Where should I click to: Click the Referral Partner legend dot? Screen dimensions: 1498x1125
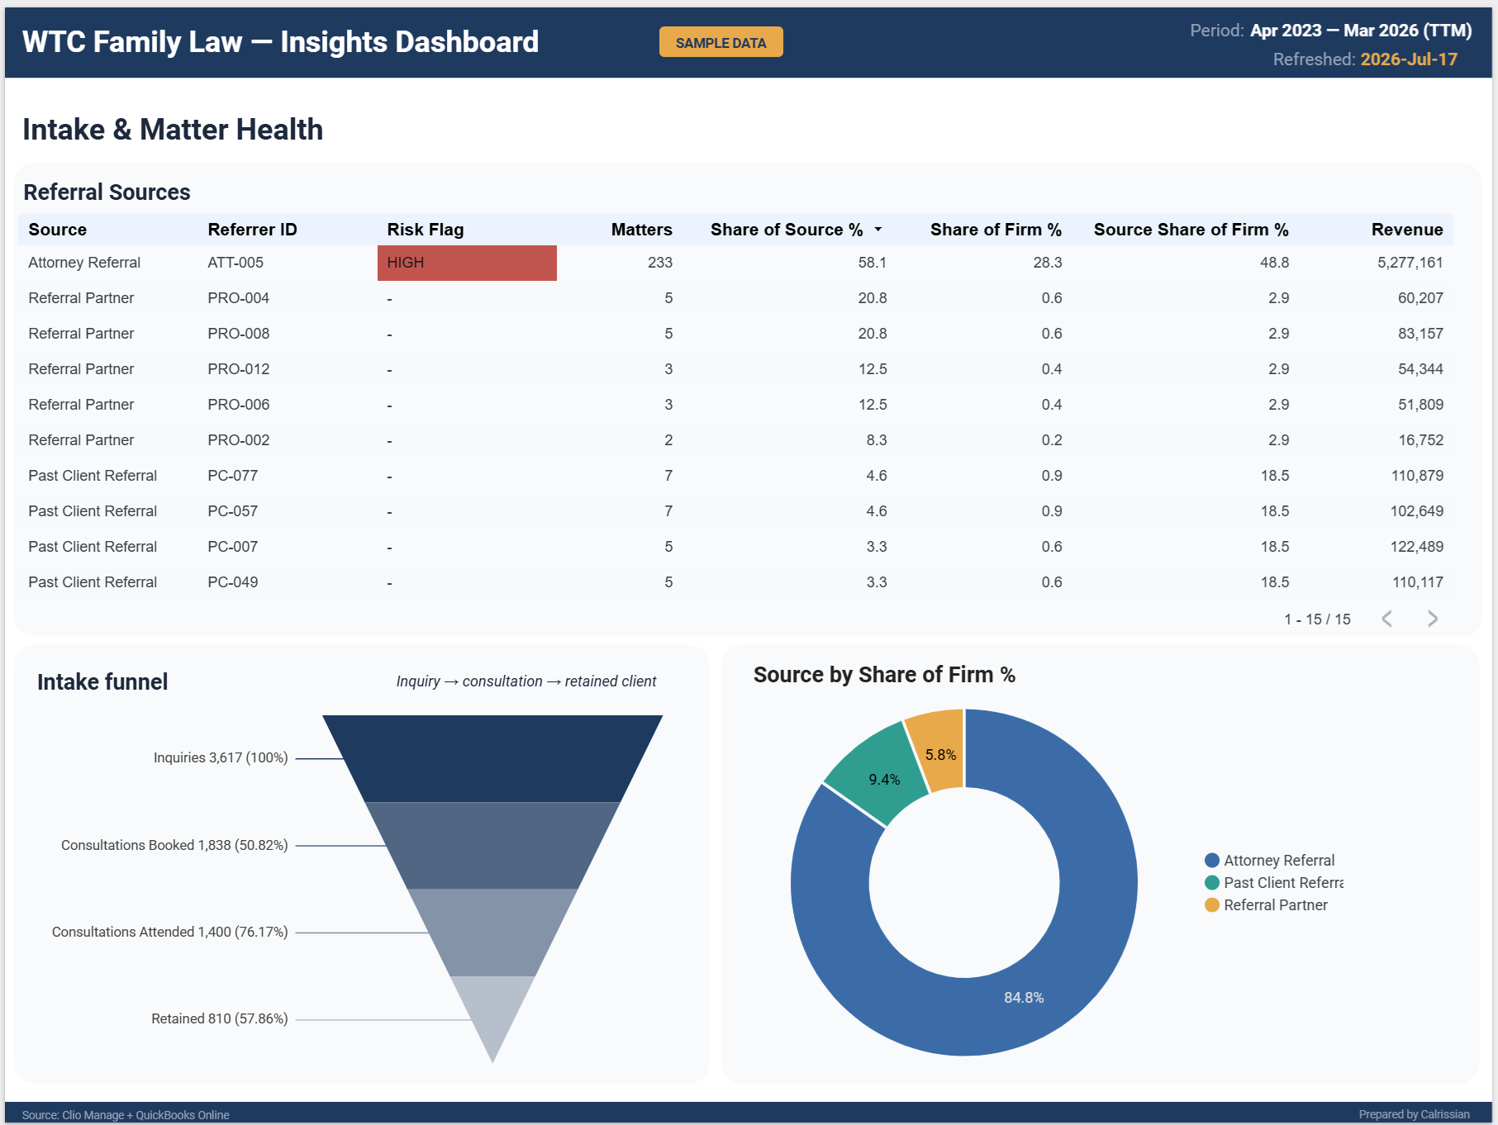pyautogui.click(x=1212, y=905)
